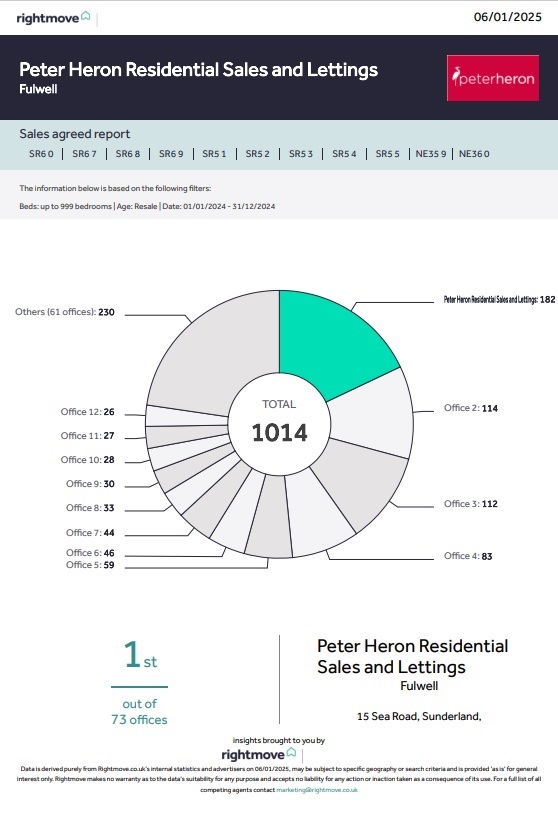Click the TOTAL 1014 chart center

coord(279,424)
